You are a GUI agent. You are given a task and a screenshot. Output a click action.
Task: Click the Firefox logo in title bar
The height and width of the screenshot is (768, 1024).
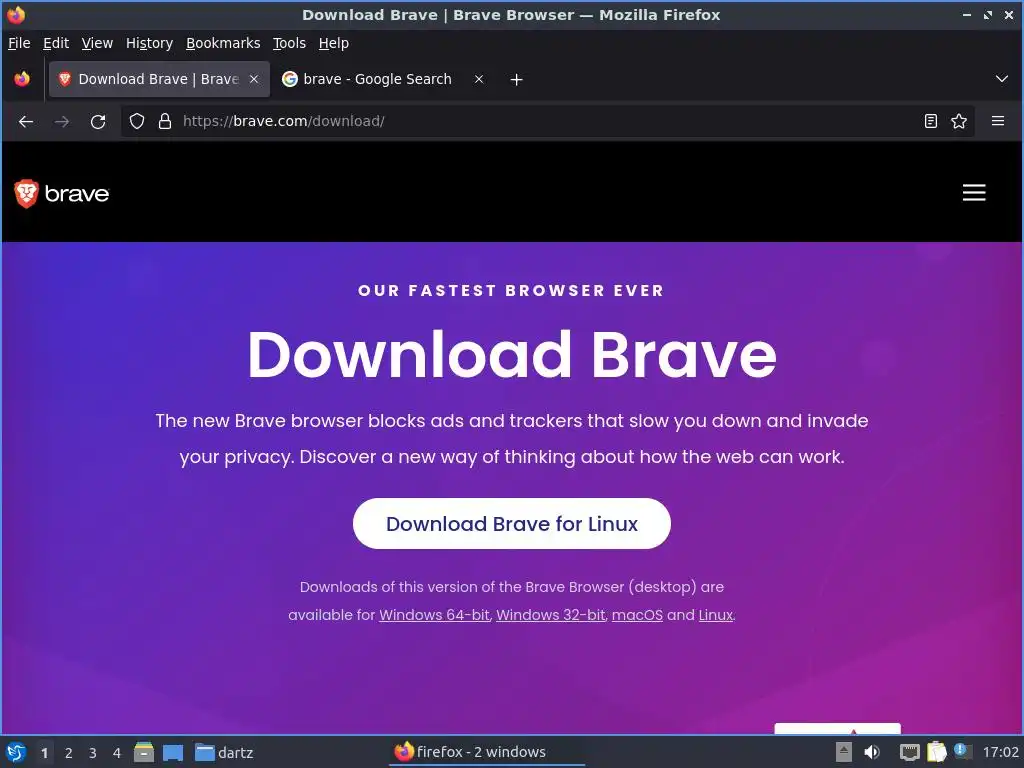(x=16, y=14)
